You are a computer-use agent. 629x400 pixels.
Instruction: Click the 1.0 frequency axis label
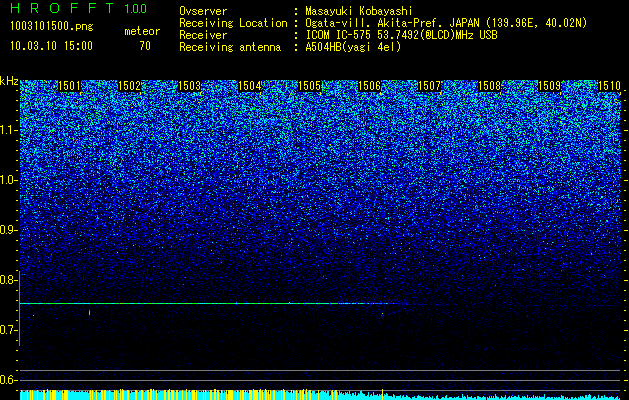(x=8, y=180)
